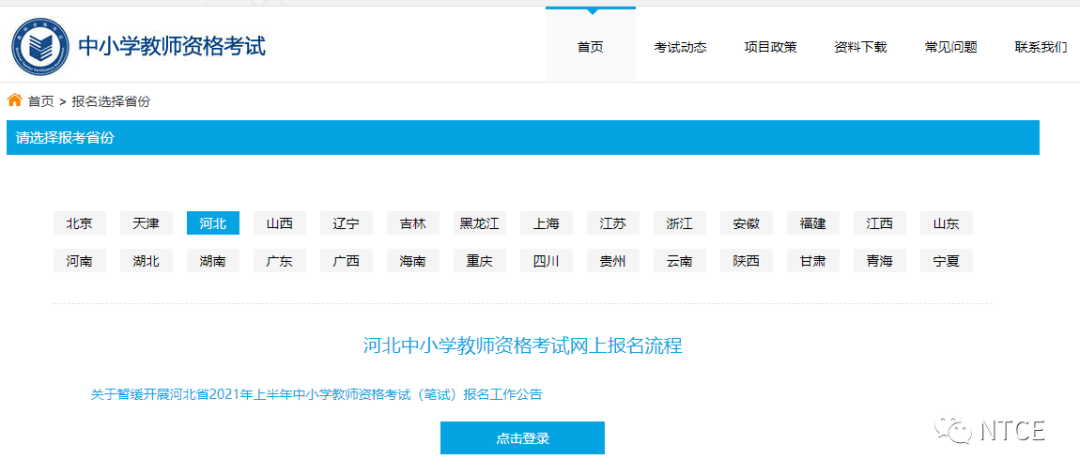This screenshot has height=475, width=1080.
Task: Select province 福建
Action: (813, 223)
